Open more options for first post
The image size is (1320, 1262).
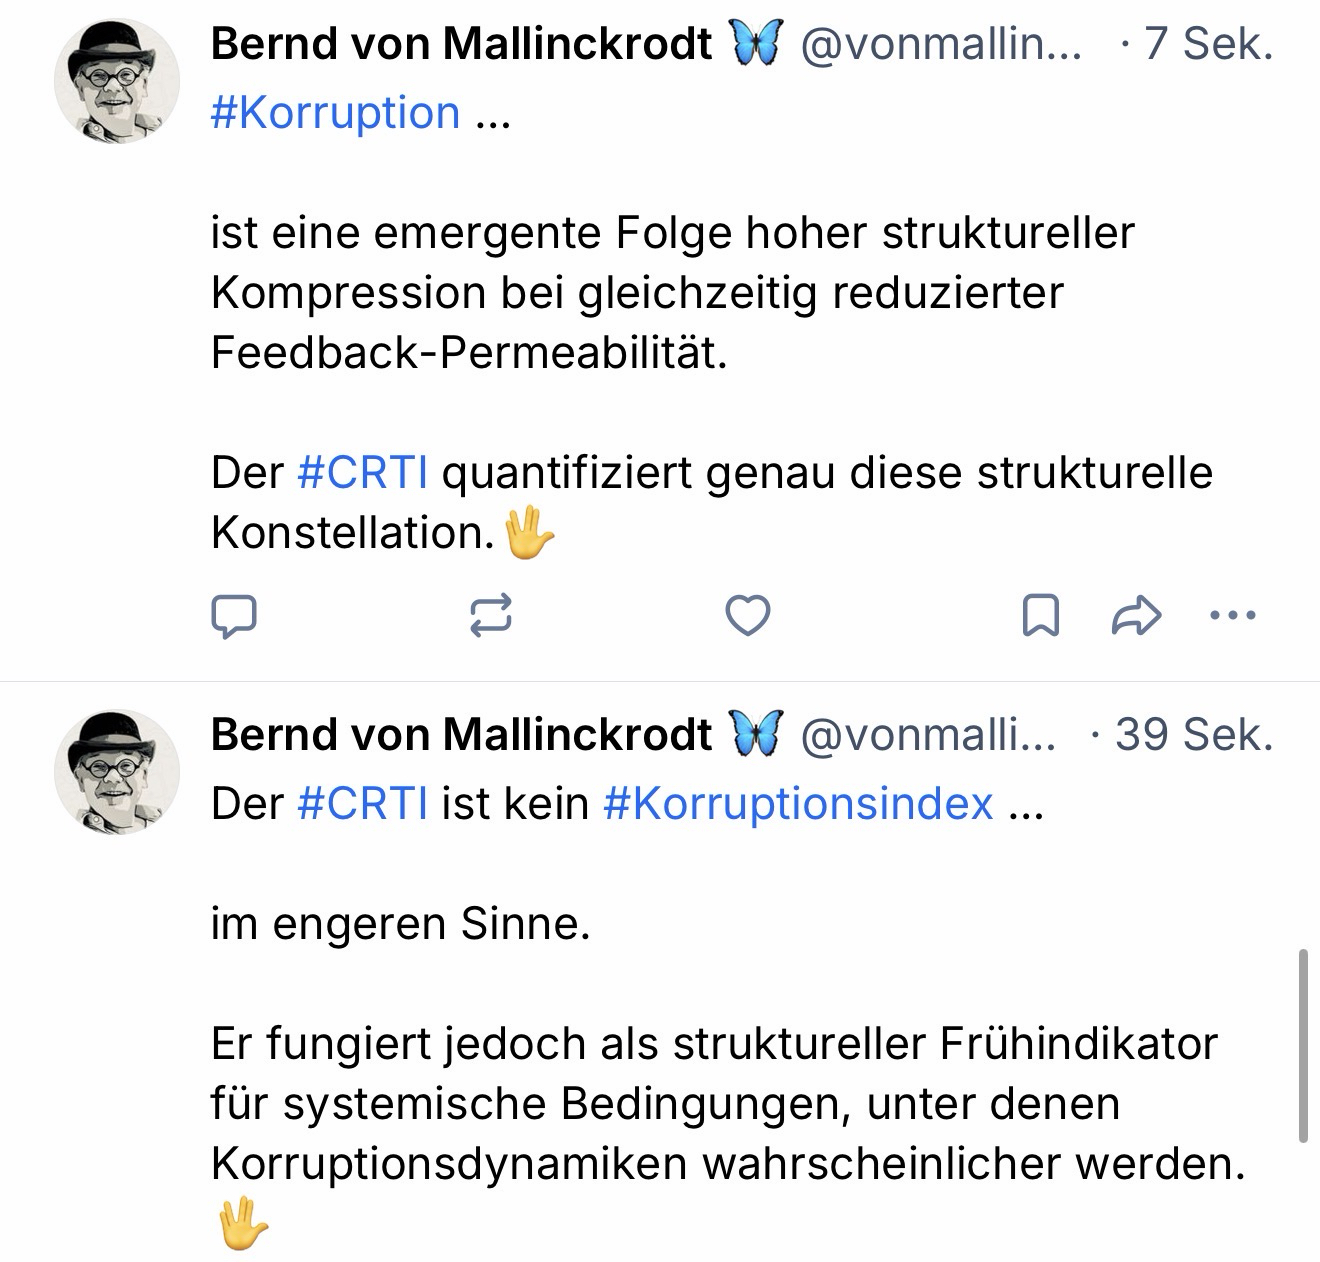click(x=1232, y=616)
